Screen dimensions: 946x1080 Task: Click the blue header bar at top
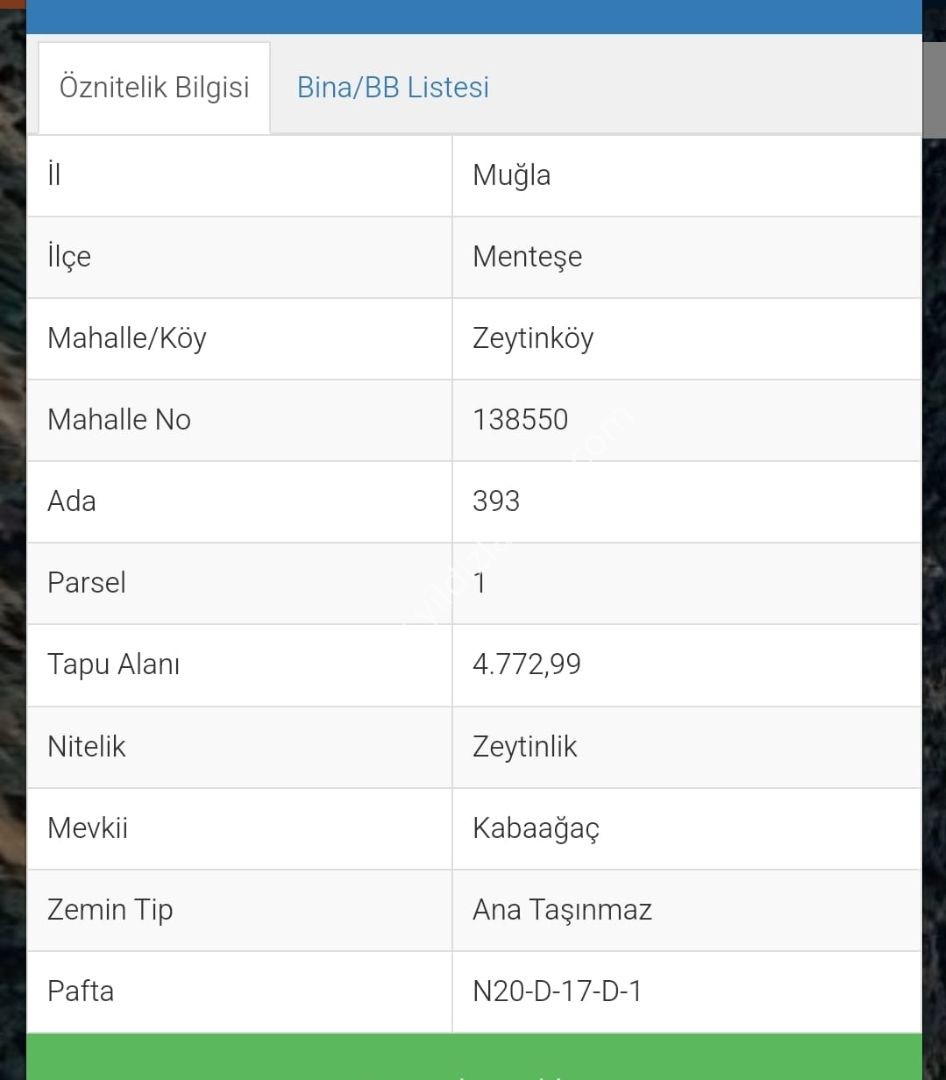point(474,17)
